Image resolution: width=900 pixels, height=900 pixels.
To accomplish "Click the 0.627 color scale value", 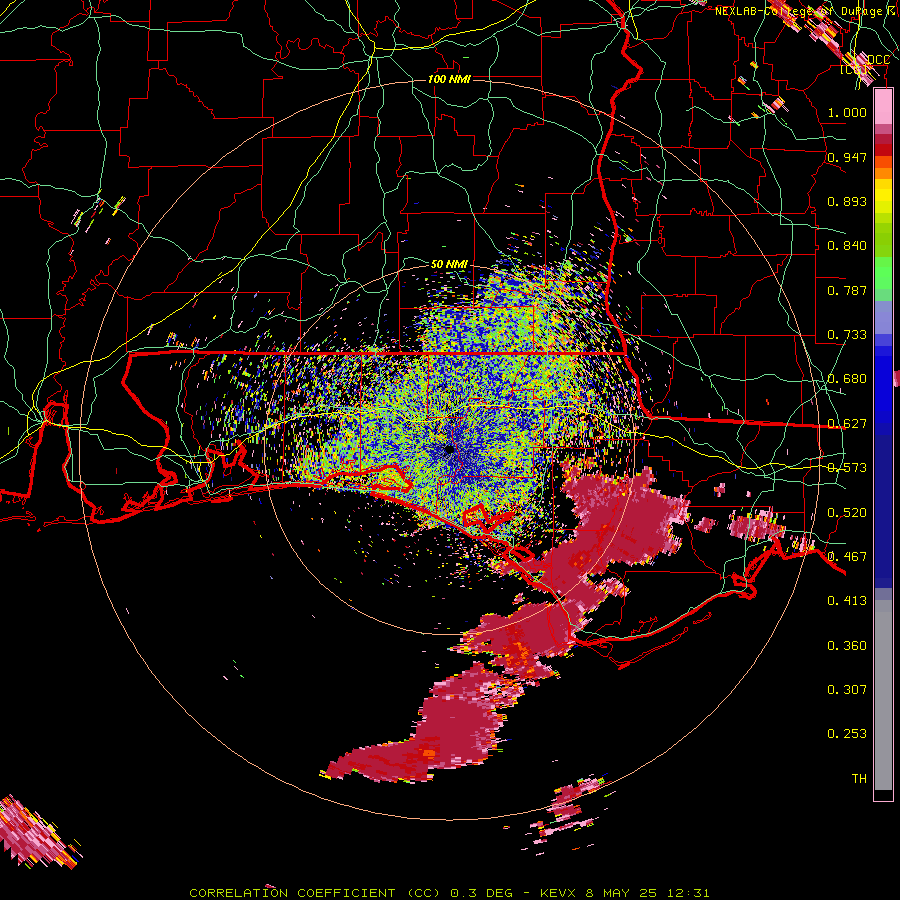I will coord(847,424).
